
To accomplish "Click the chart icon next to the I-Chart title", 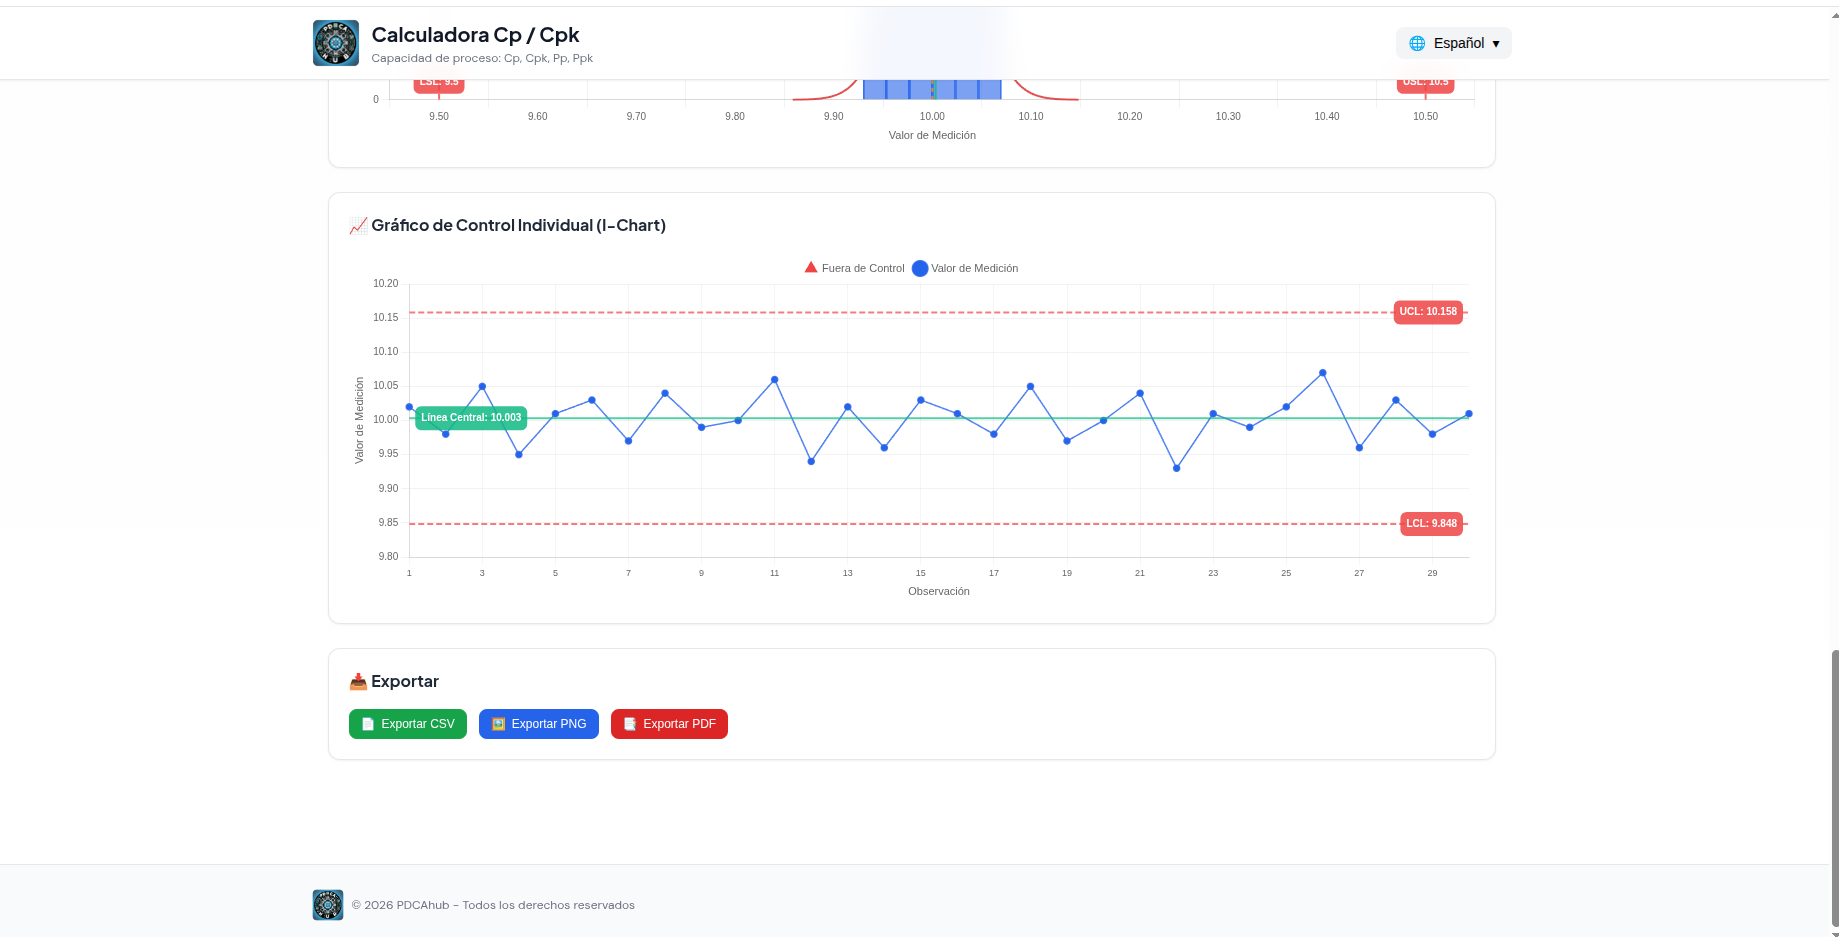I will 358,226.
